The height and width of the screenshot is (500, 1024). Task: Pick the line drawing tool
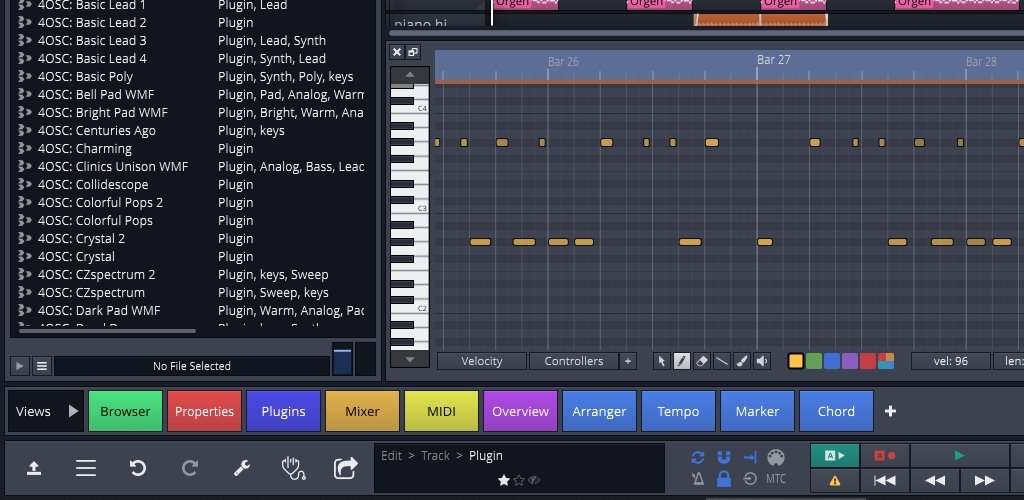721,361
